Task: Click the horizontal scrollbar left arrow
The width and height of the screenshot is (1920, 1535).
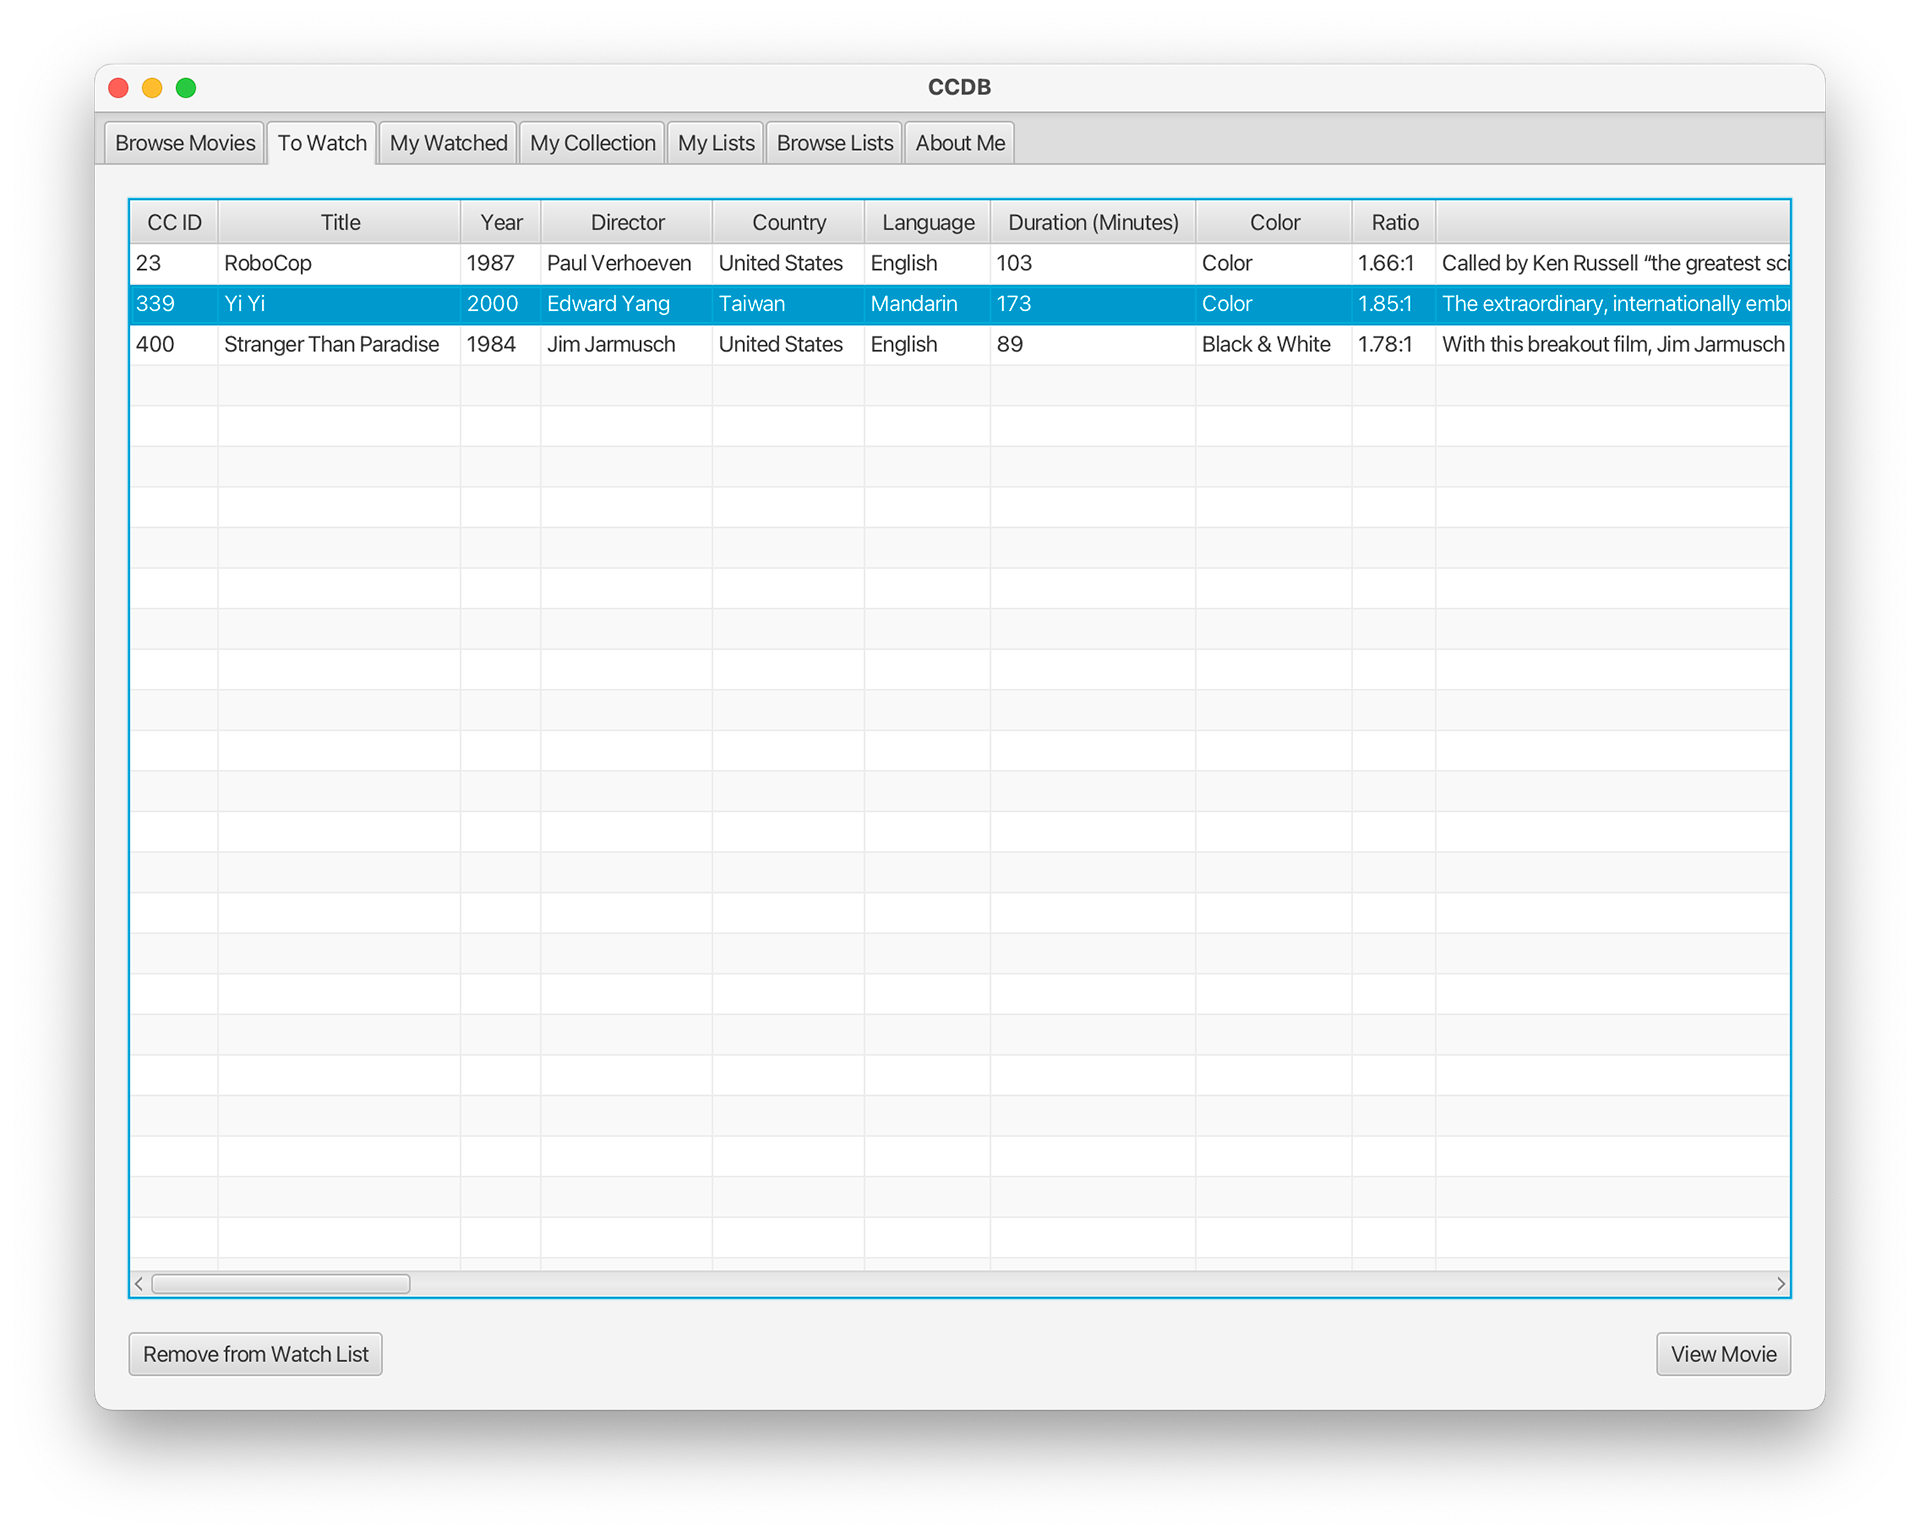Action: pos(139,1284)
